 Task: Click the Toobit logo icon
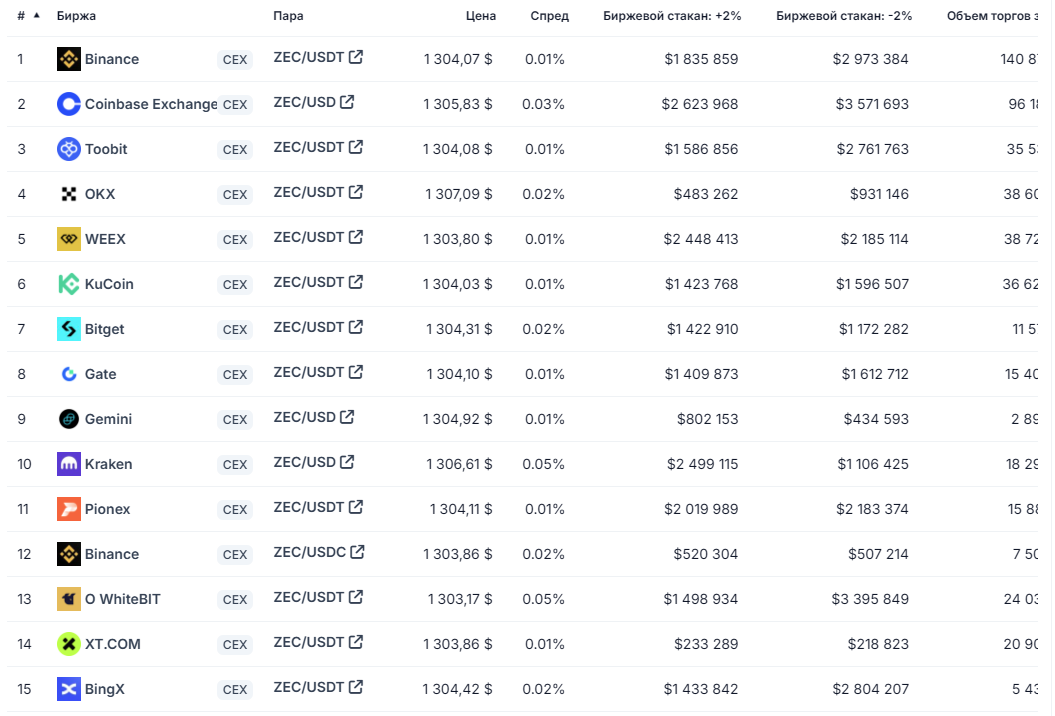(69, 149)
